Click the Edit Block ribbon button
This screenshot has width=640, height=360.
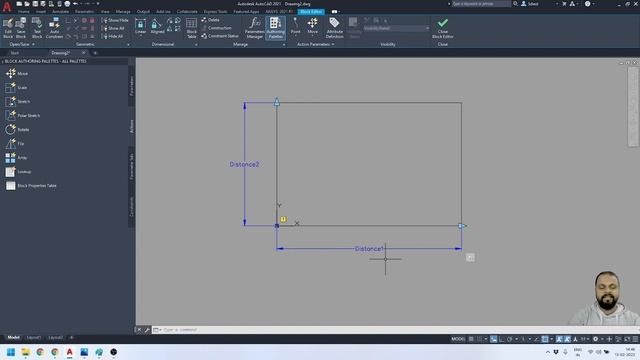pyautogui.click(x=8, y=28)
